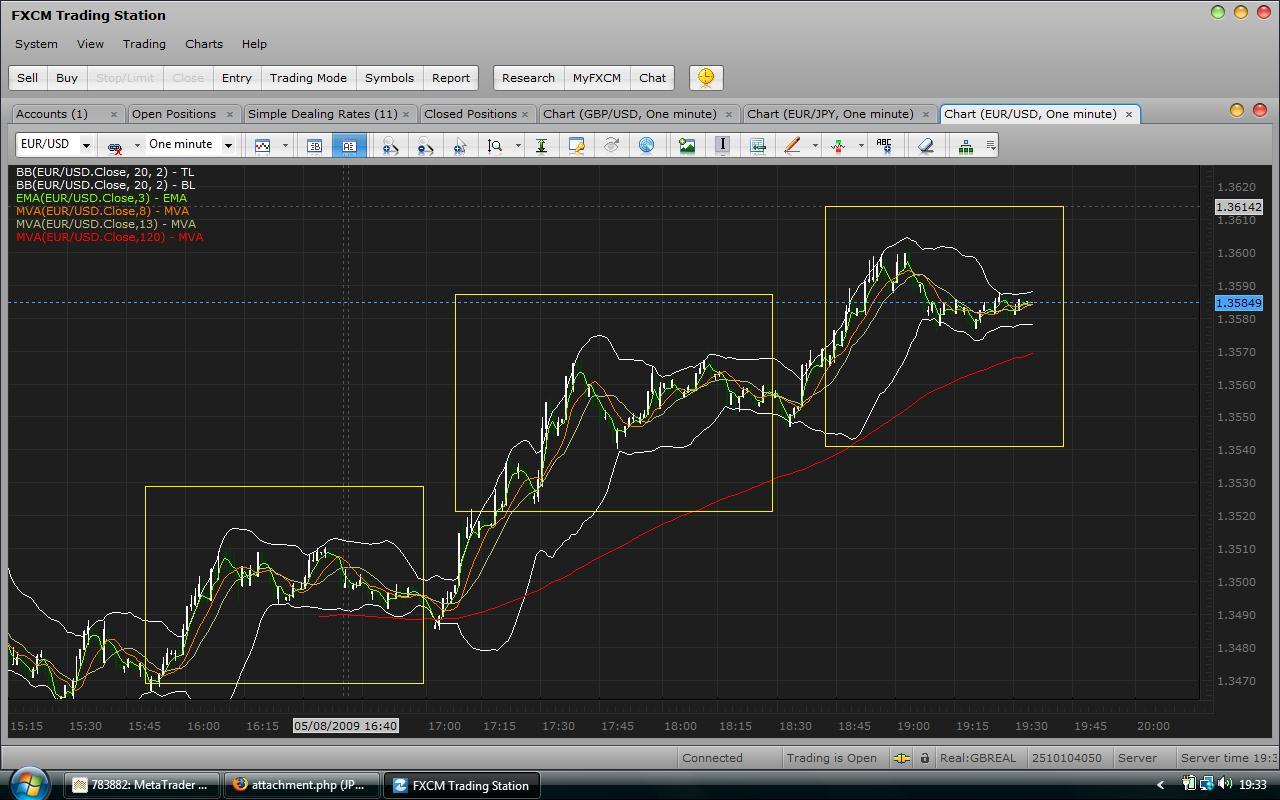Screen dimensions: 1280x800
Task: Click the volume speaker tray icon
Action: (1223, 785)
